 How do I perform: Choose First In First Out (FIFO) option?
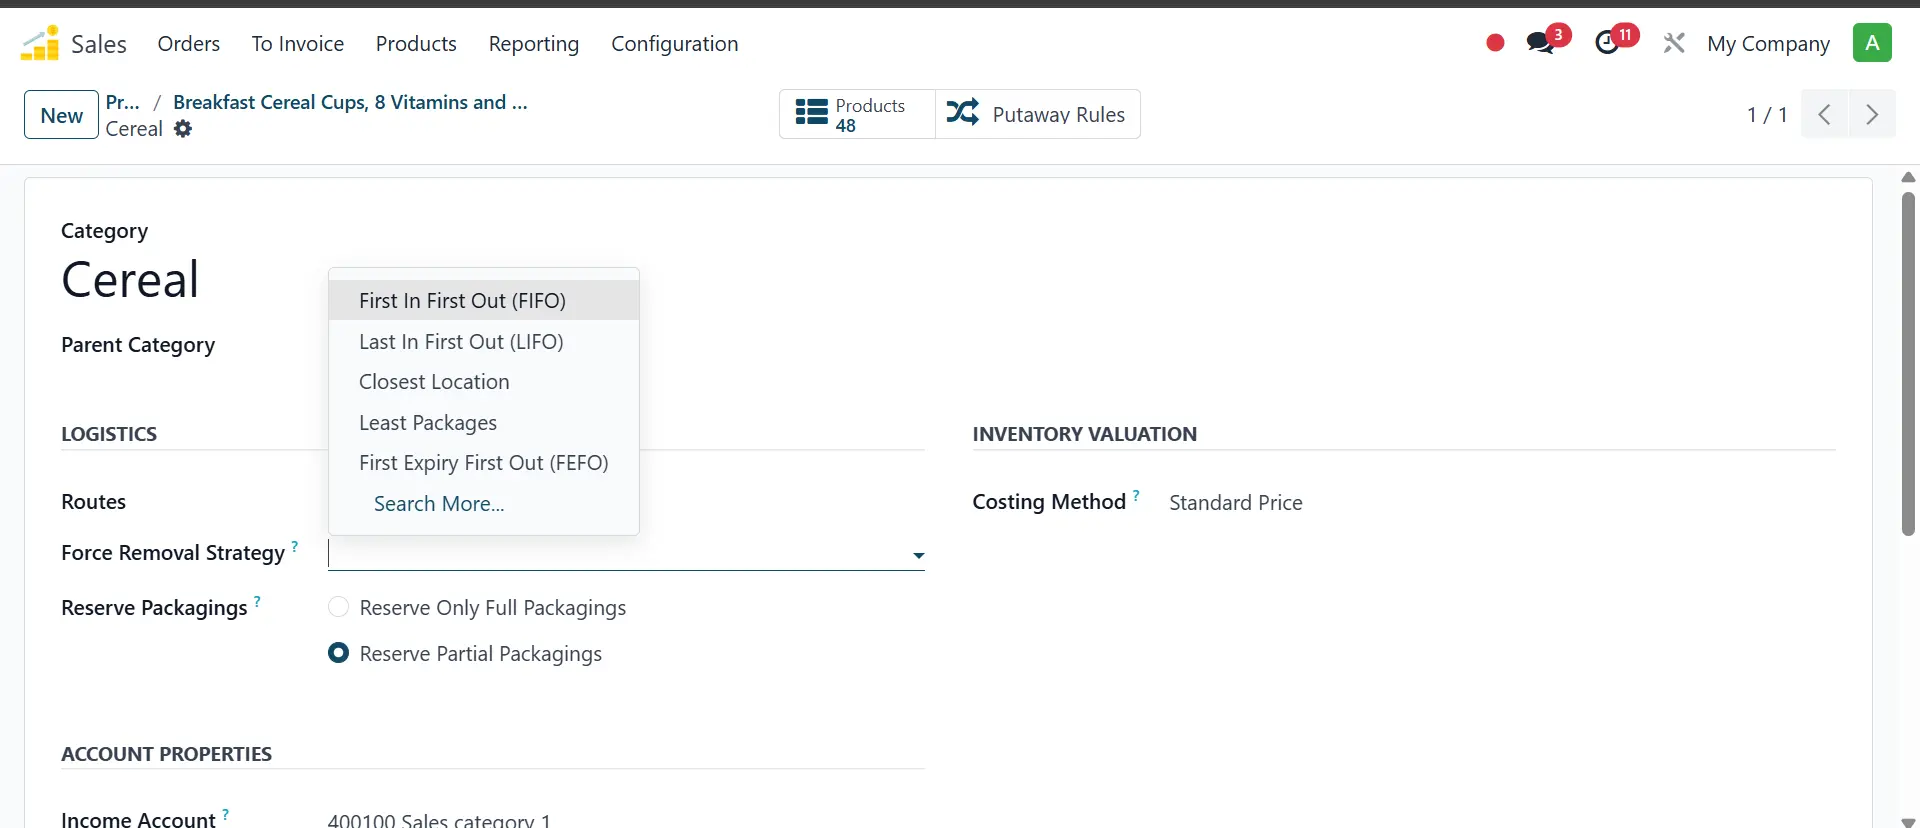point(462,301)
